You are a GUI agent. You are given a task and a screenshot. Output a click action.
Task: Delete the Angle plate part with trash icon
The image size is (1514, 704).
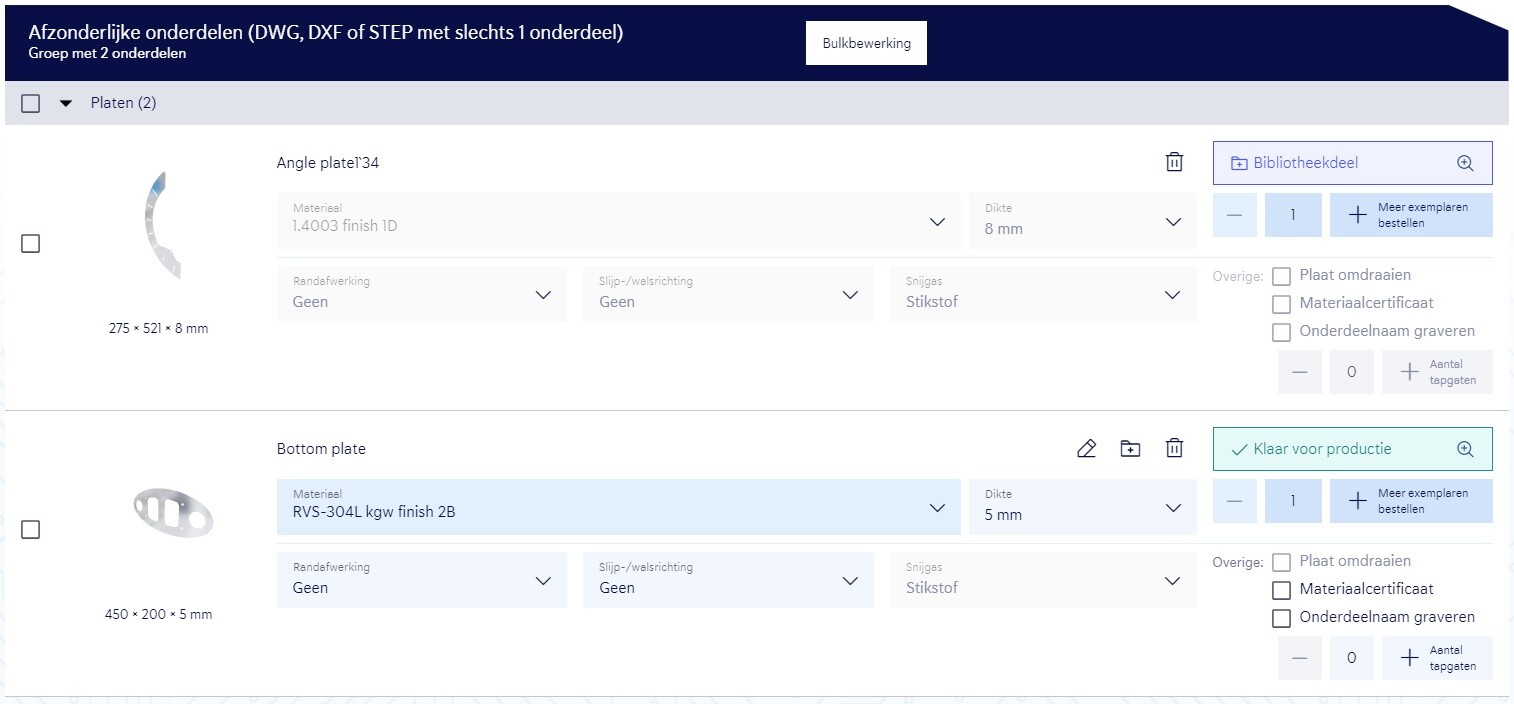1174,162
